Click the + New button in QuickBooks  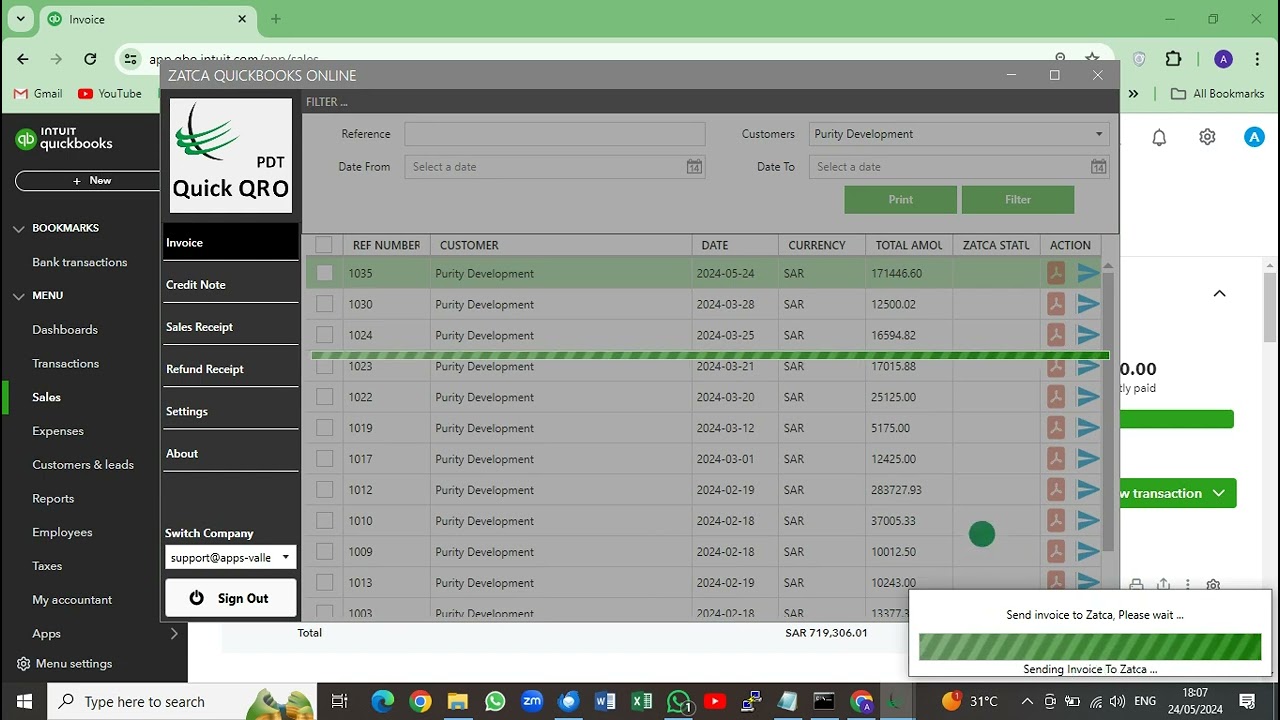[90, 181]
